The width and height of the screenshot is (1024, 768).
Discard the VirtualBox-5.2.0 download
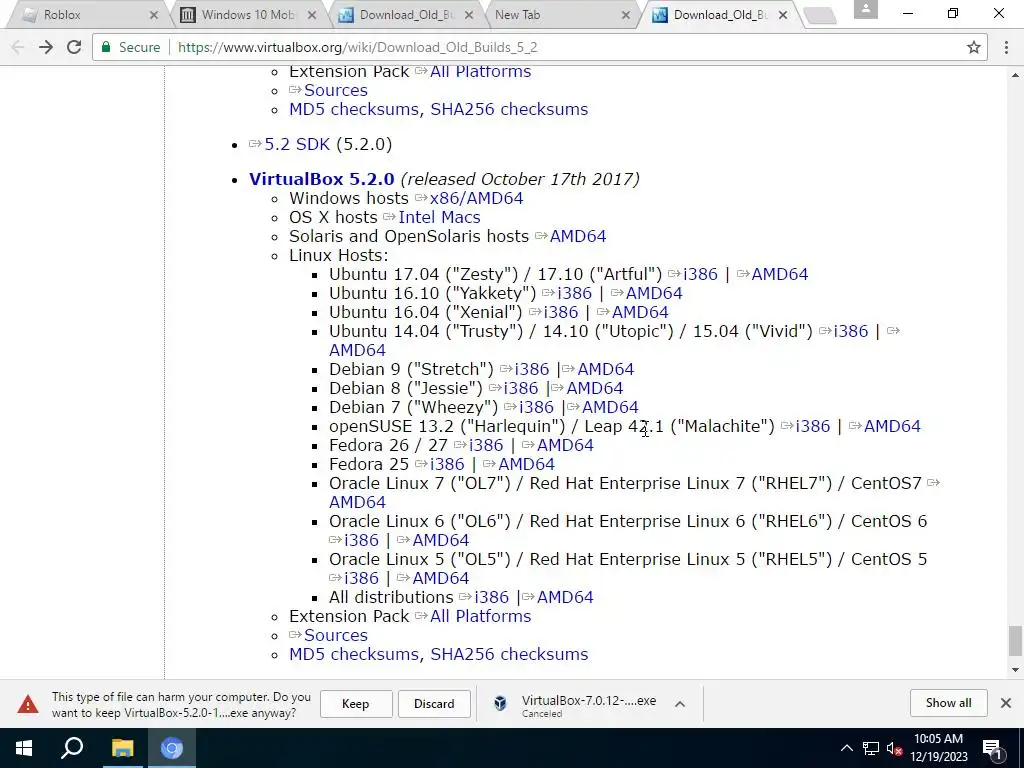(434, 703)
